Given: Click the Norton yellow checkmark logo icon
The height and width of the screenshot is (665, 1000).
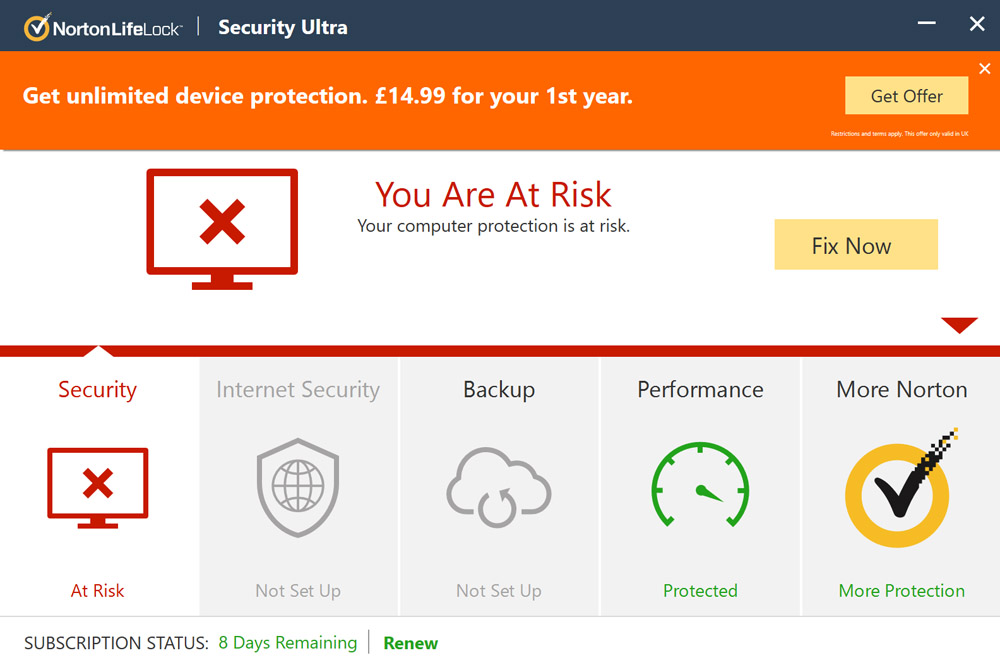Looking at the screenshot, I should pos(901,488).
